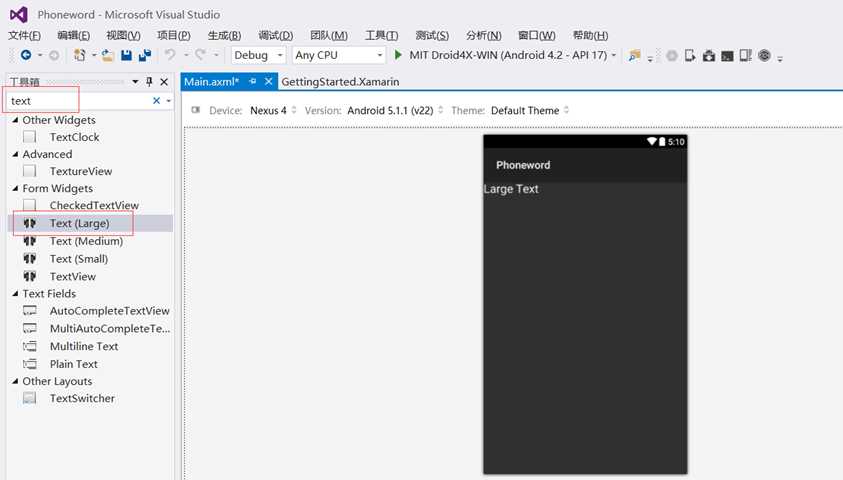Open the 编辑(E) menu
This screenshot has width=843, height=480.
(x=74, y=35)
